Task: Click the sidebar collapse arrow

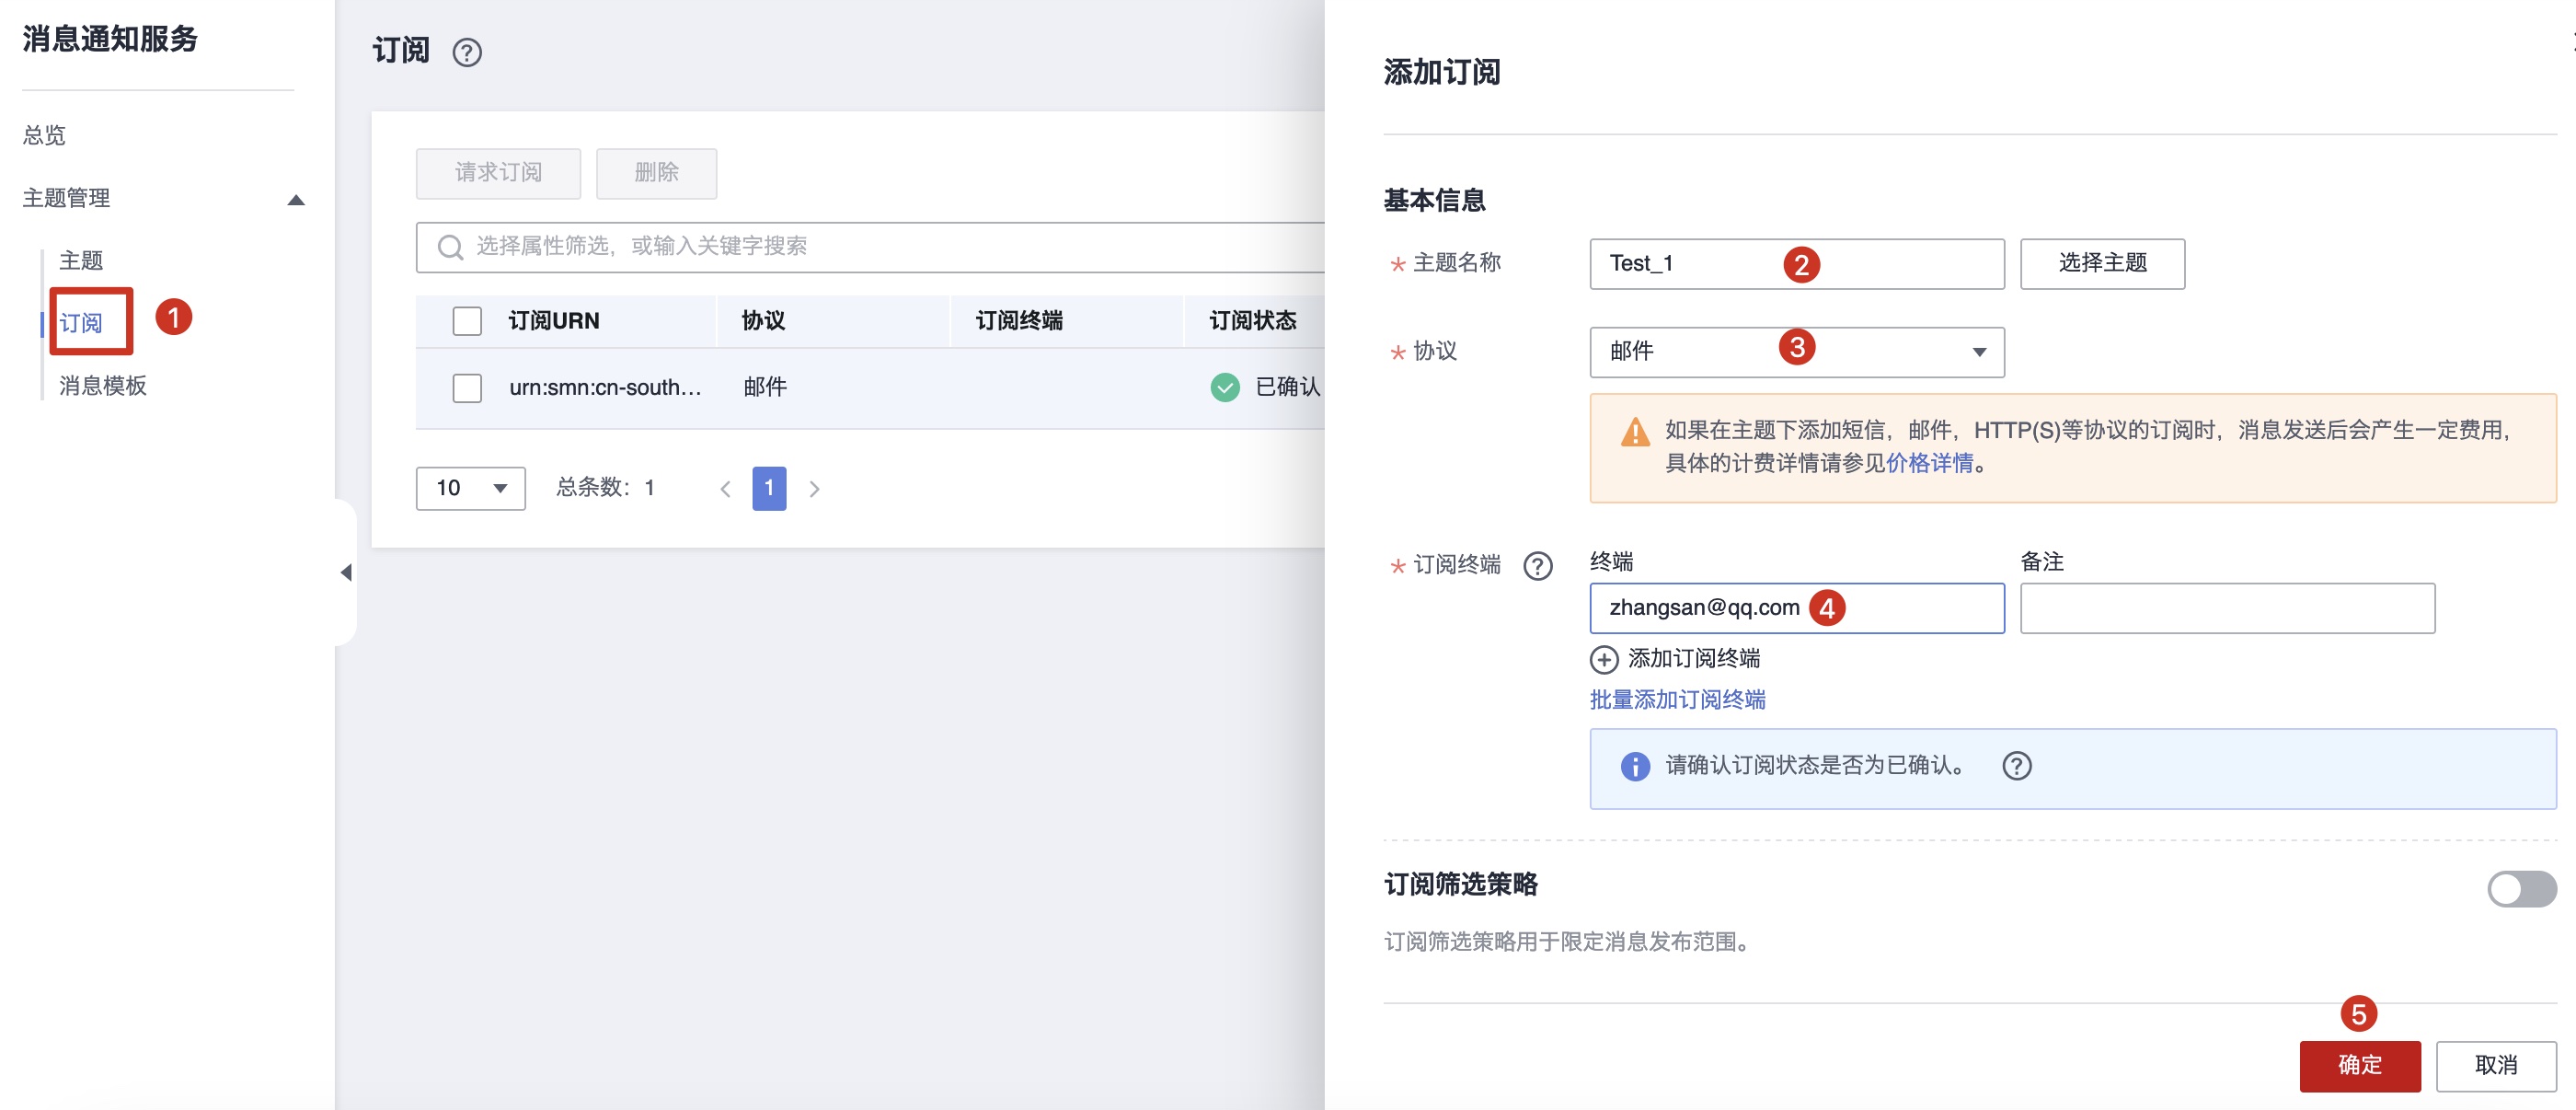Action: click(345, 572)
